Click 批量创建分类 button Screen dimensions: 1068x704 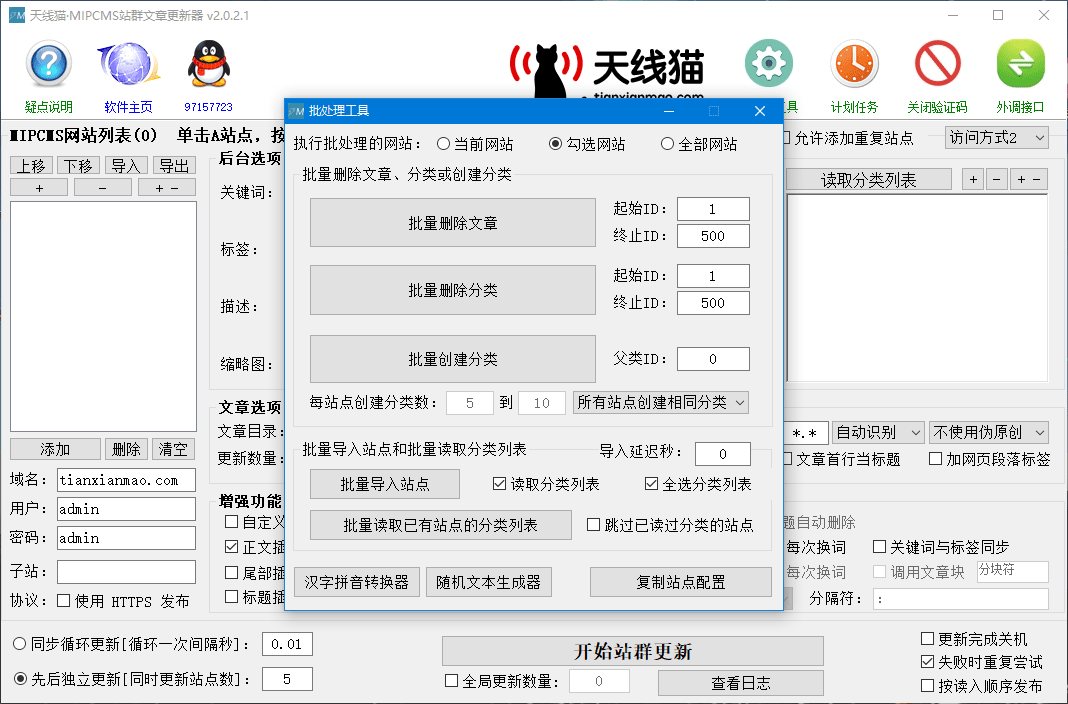click(452, 359)
